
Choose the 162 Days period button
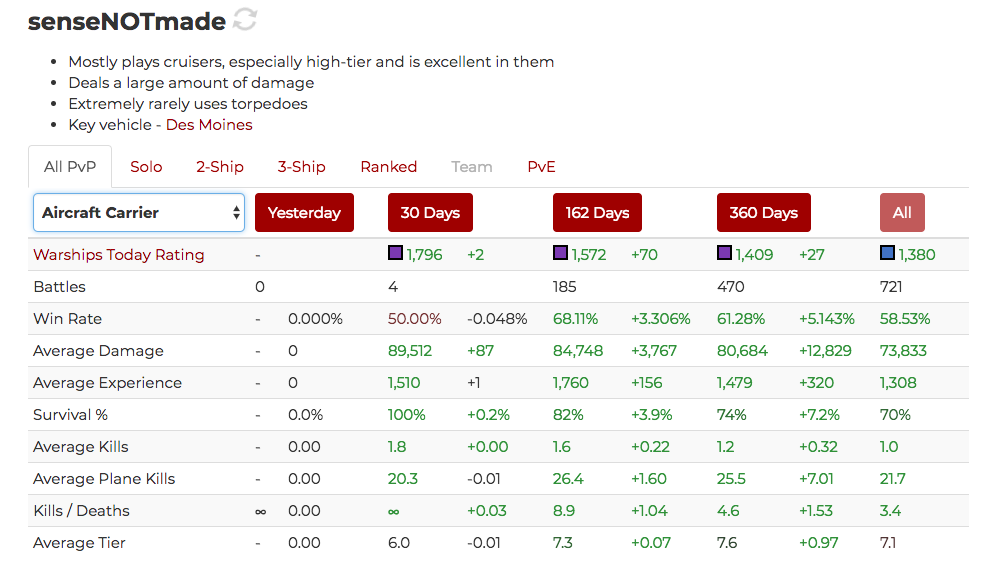click(x=597, y=213)
